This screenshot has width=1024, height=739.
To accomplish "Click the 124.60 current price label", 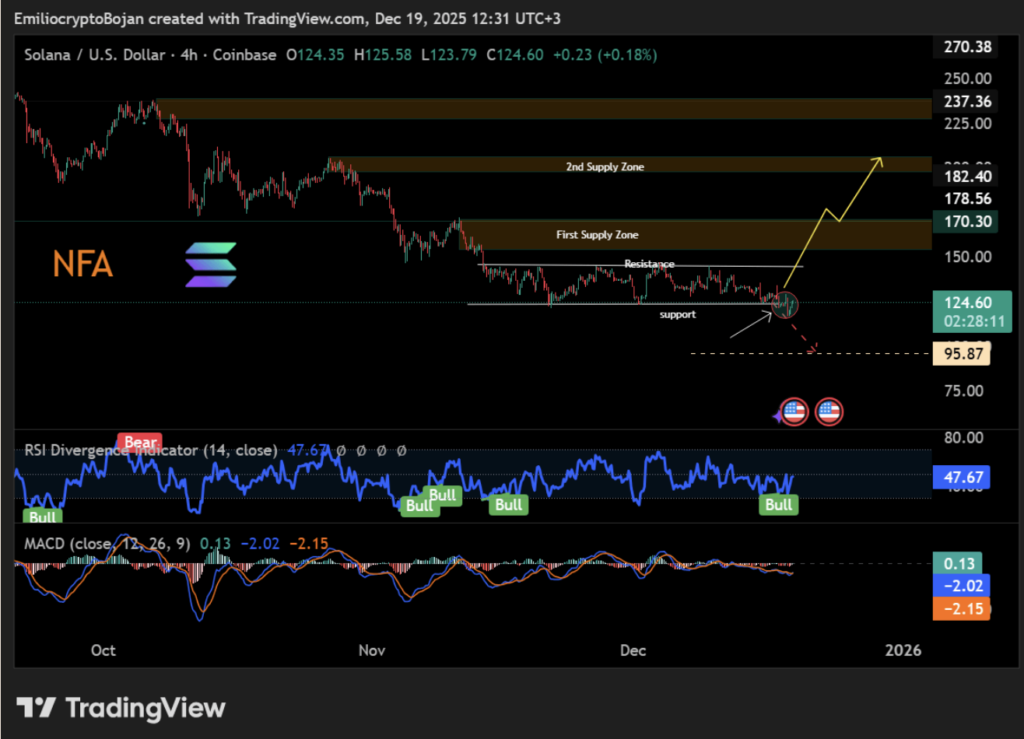I will [x=960, y=301].
